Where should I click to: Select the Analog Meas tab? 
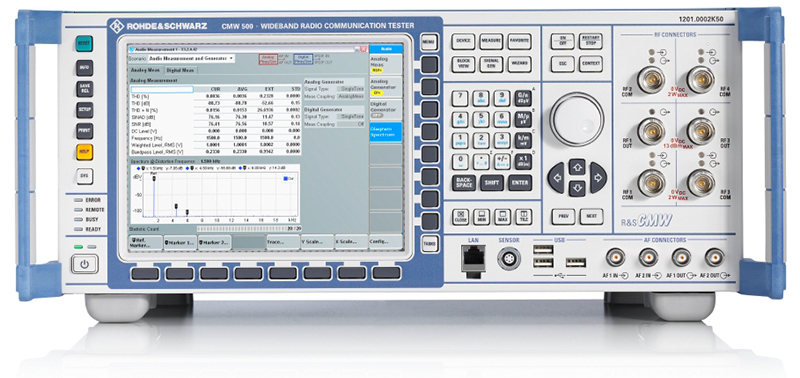pyautogui.click(x=146, y=70)
